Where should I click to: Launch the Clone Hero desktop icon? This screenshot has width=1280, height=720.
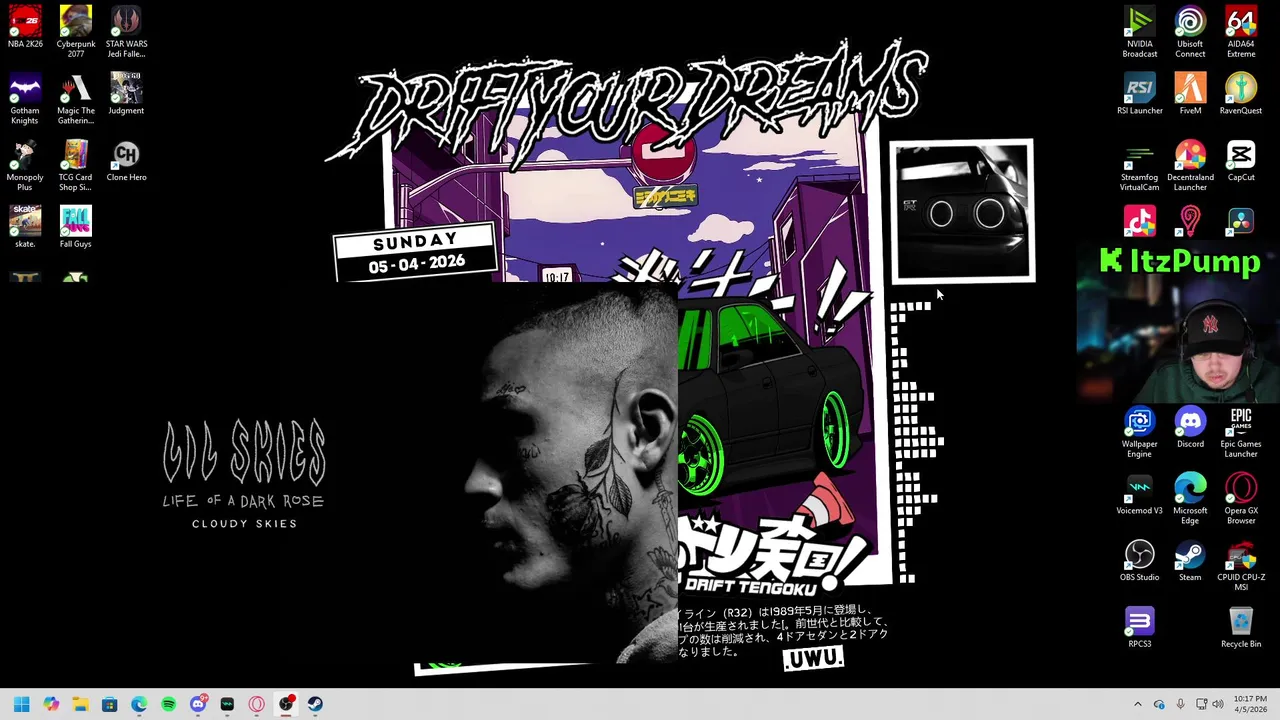(126, 160)
